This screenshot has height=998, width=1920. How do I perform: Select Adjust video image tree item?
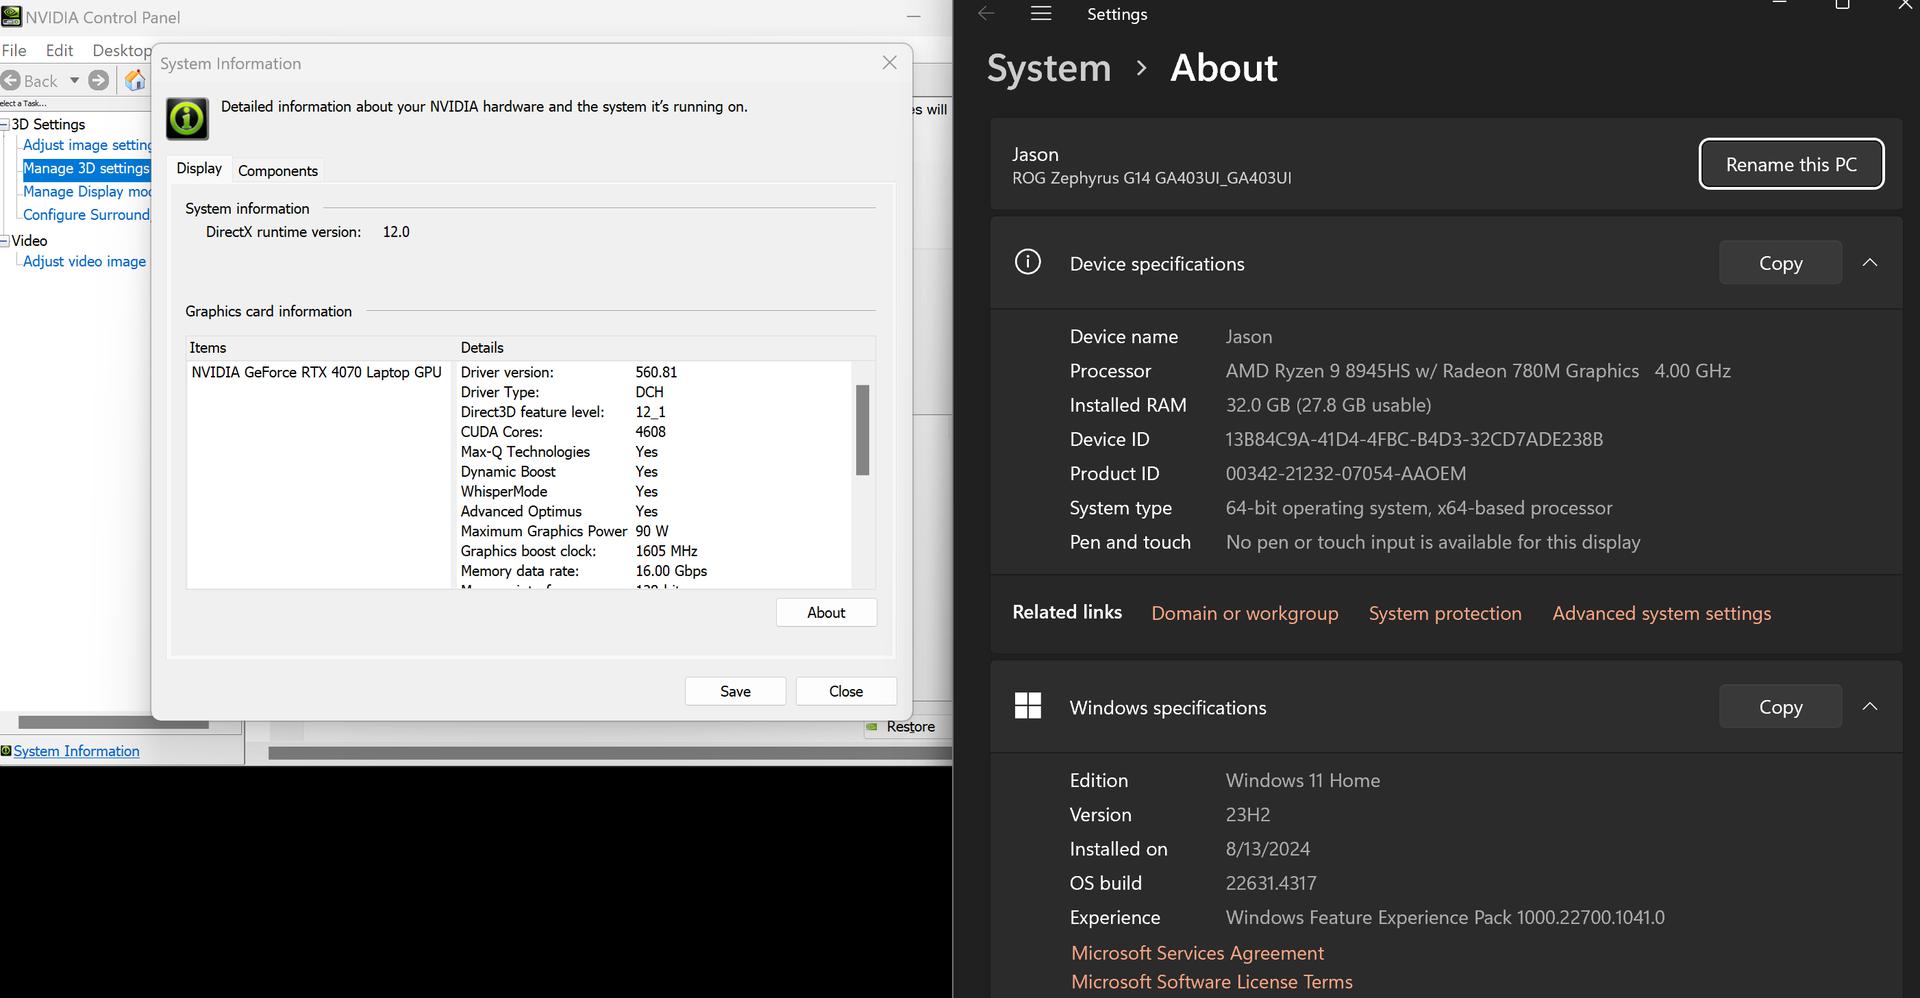click(x=84, y=261)
